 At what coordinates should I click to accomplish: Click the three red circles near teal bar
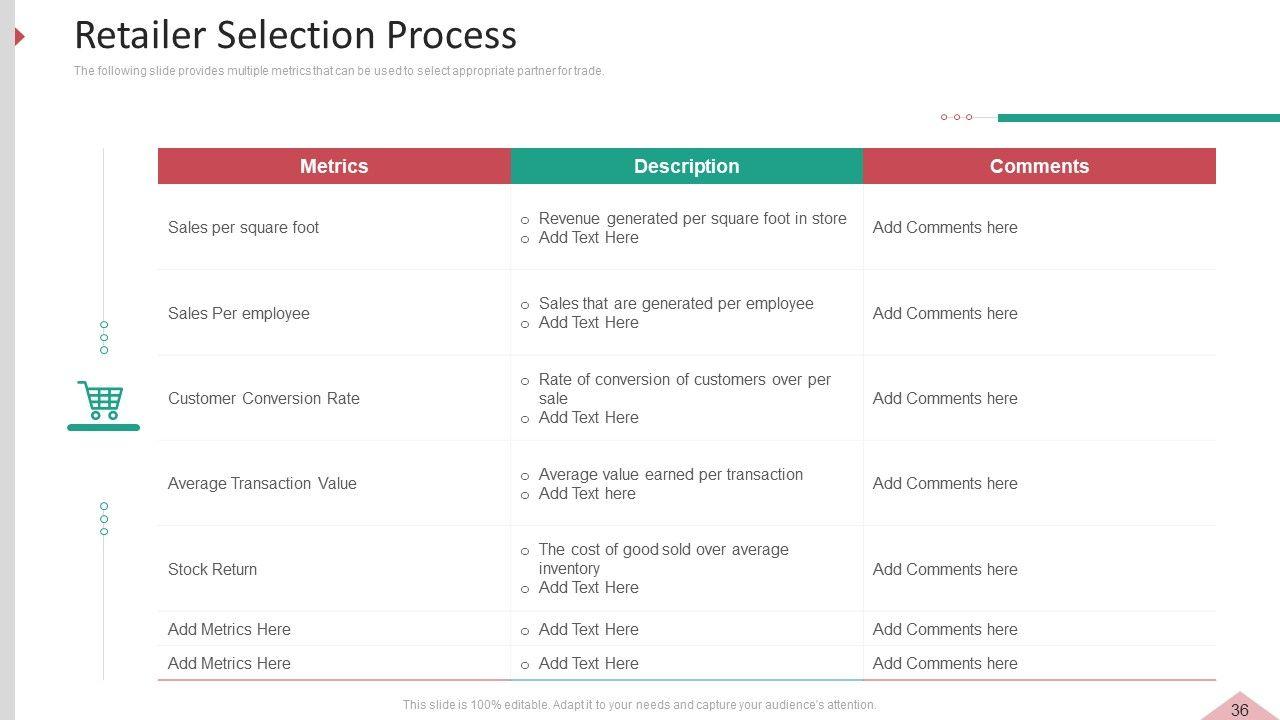(956, 117)
